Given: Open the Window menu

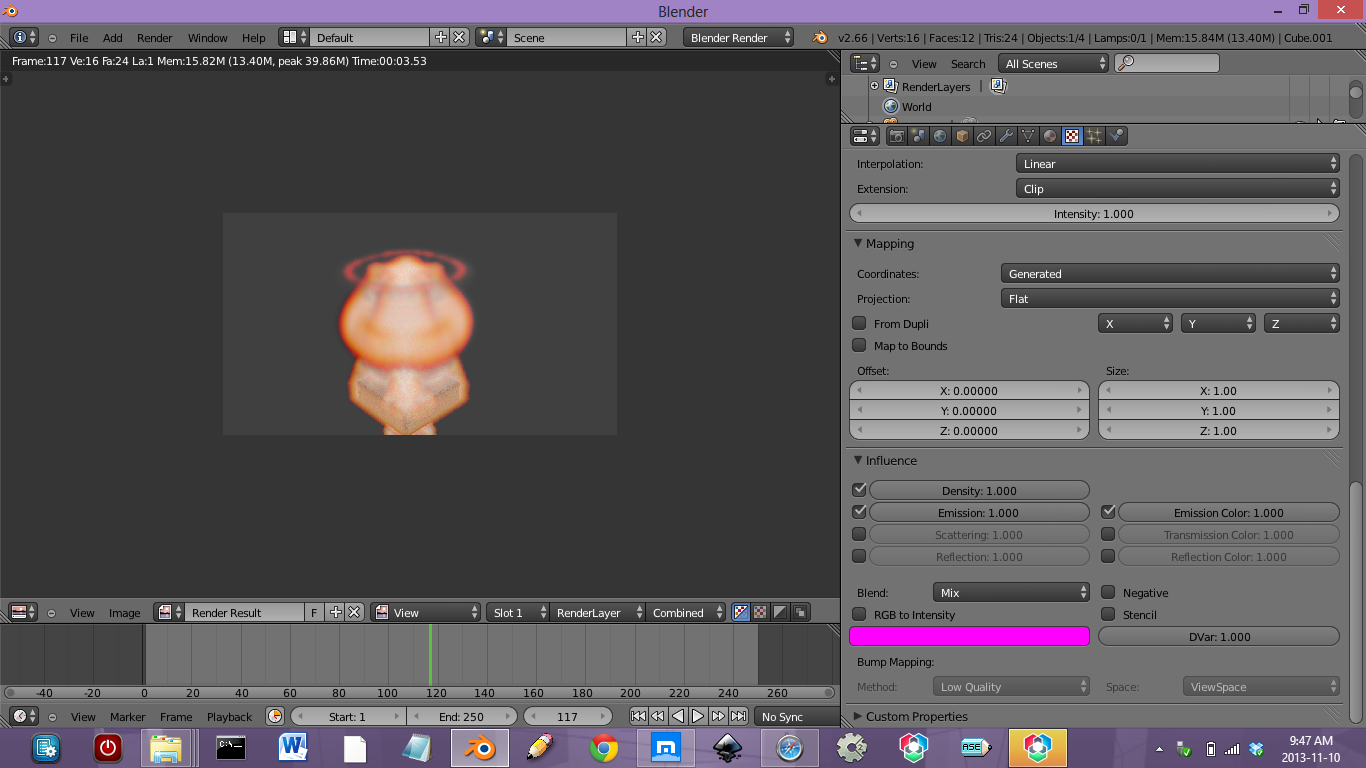Looking at the screenshot, I should coord(208,38).
